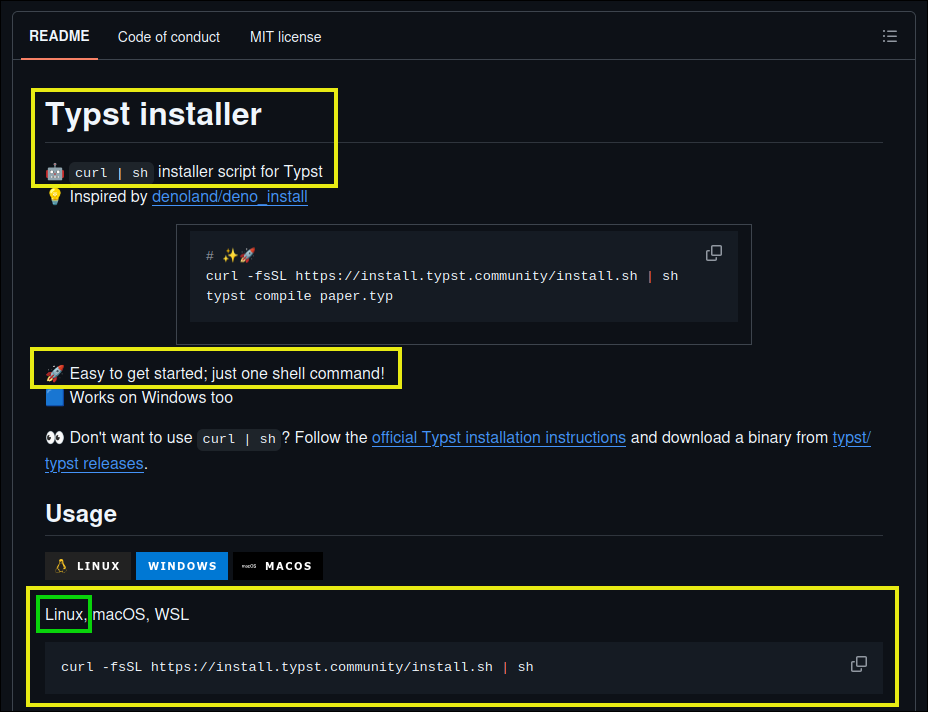The height and width of the screenshot is (712, 928).
Task: Select the WINDOWS badge button
Action: [182, 566]
